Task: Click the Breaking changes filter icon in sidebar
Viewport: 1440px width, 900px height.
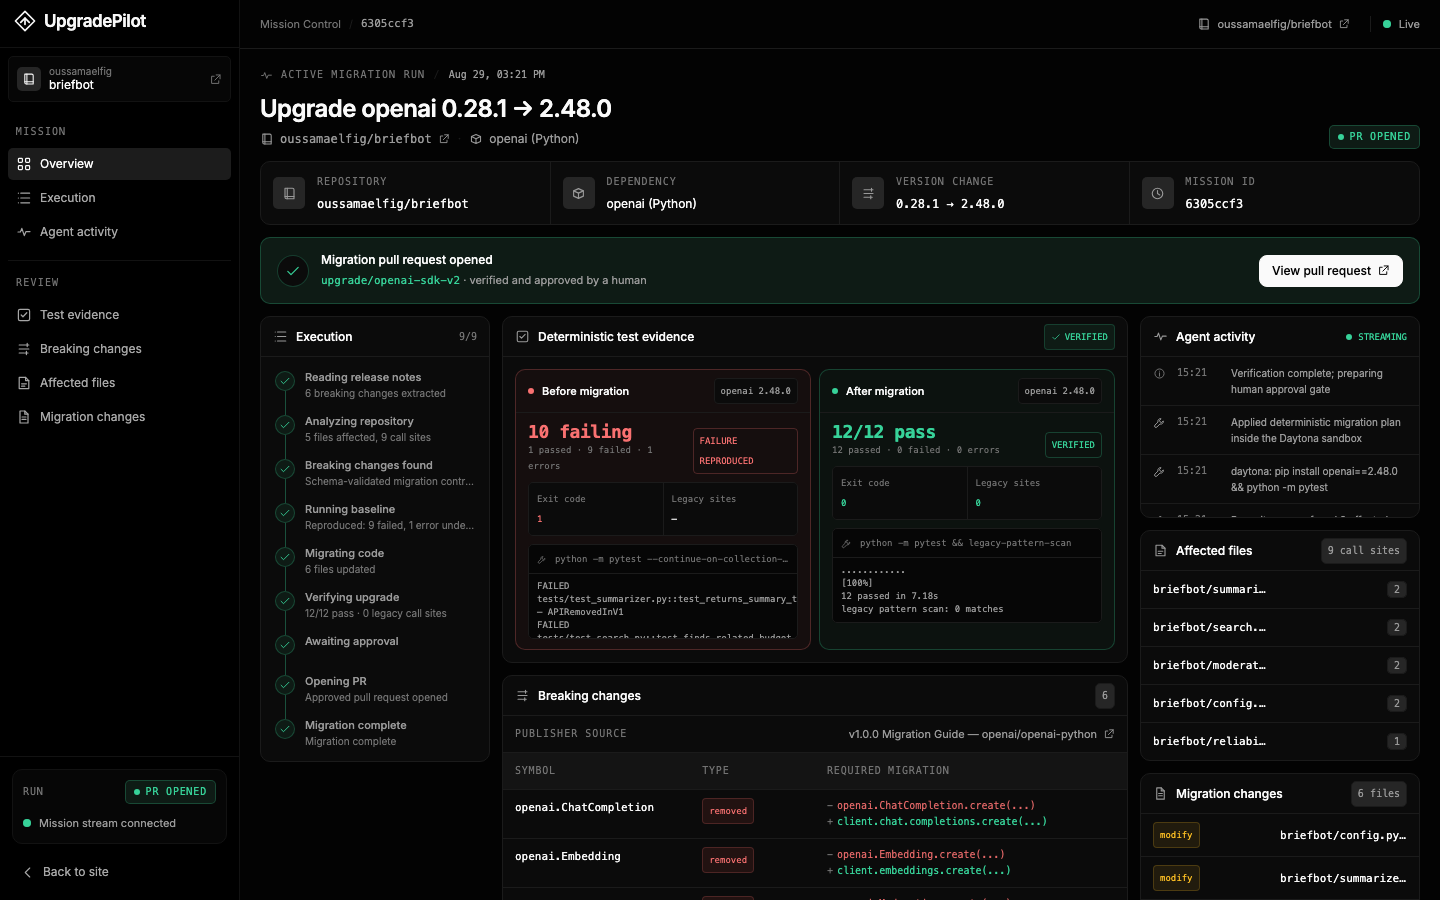Action: click(24, 349)
